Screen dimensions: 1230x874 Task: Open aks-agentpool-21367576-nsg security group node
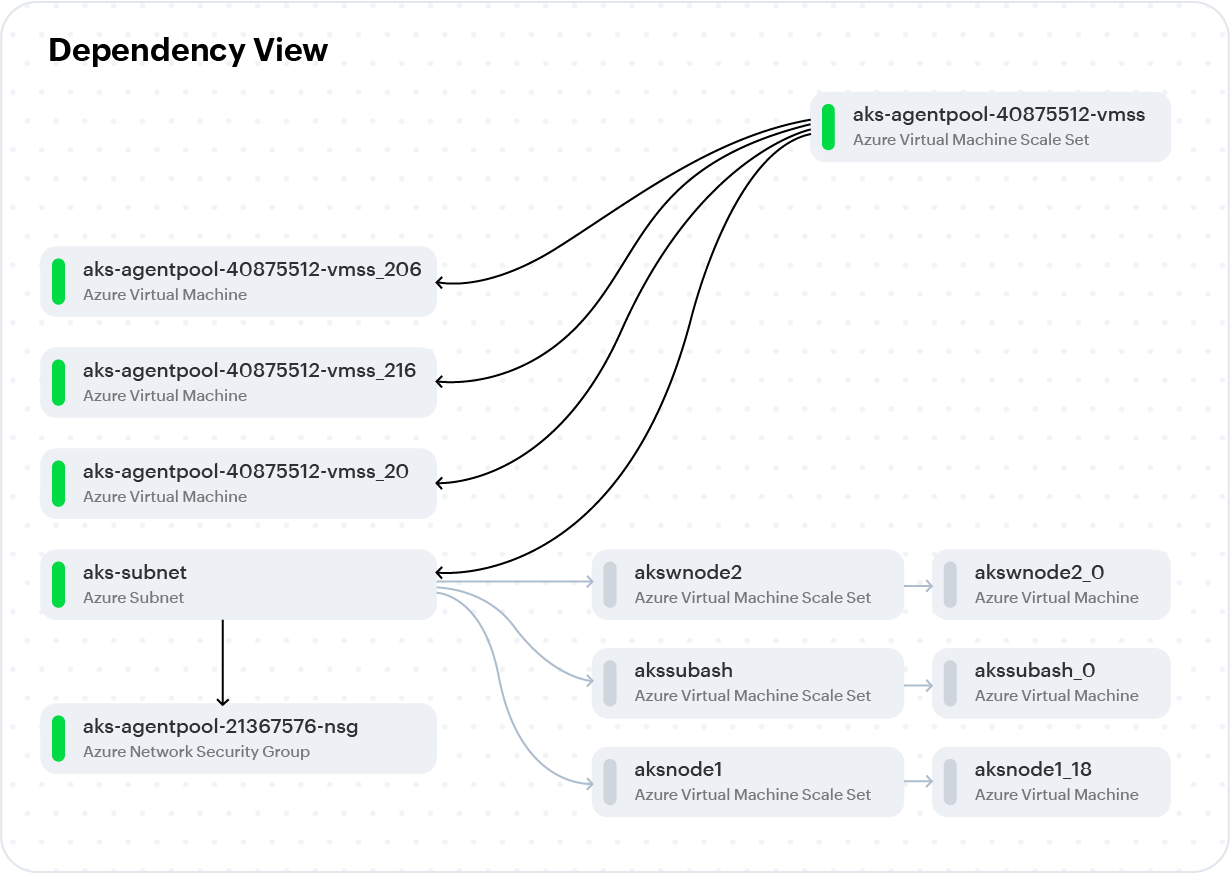pyautogui.click(x=238, y=739)
